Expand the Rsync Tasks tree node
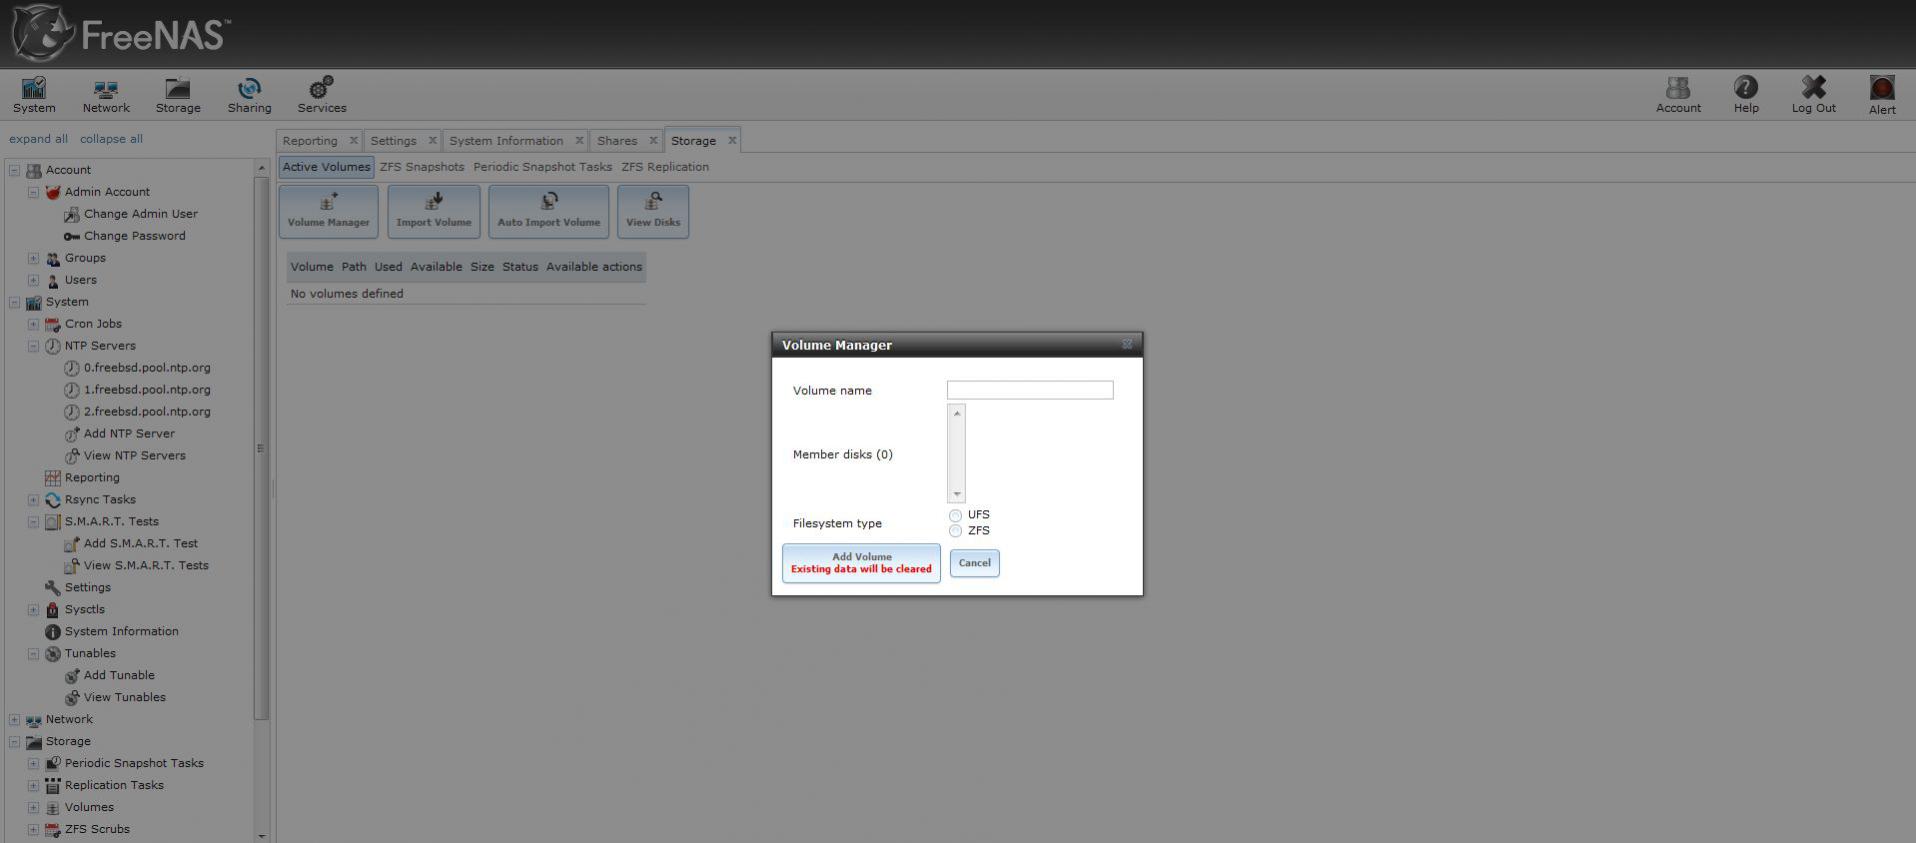The height and width of the screenshot is (843, 1916). (x=33, y=500)
